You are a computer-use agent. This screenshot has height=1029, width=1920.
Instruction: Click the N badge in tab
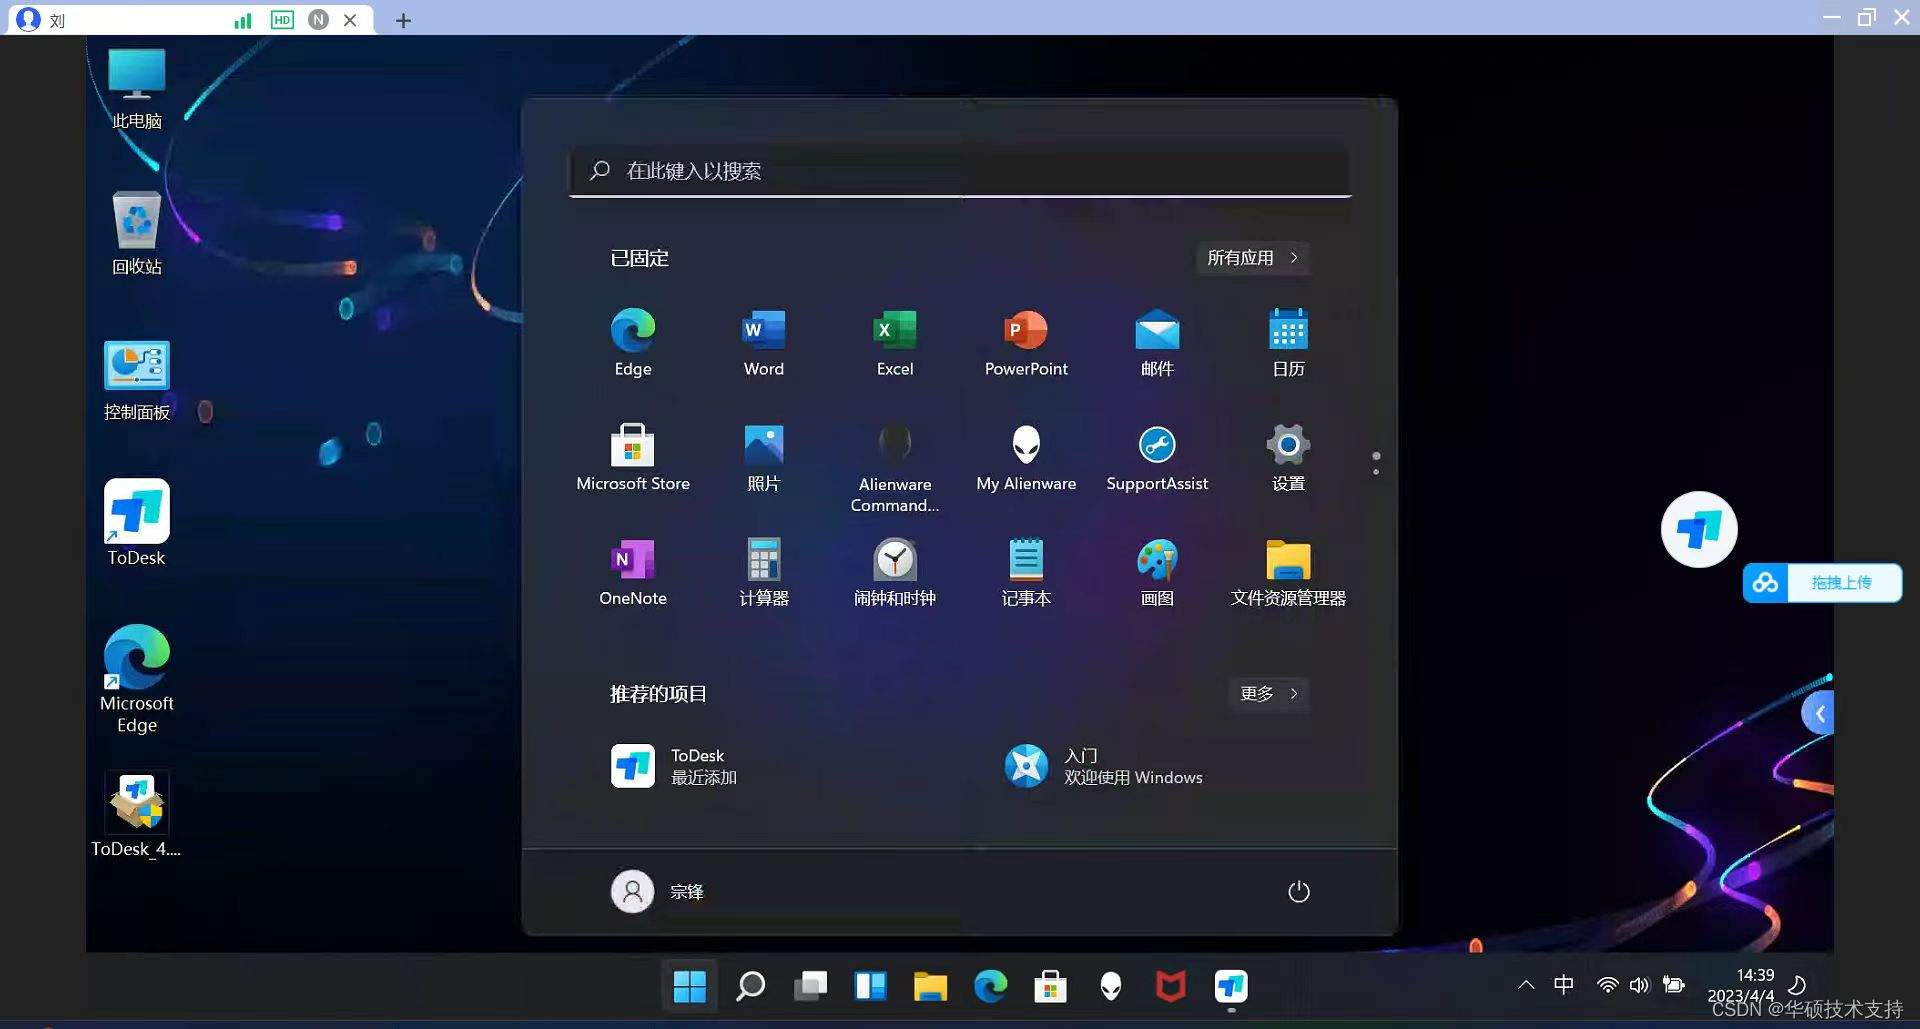click(318, 20)
